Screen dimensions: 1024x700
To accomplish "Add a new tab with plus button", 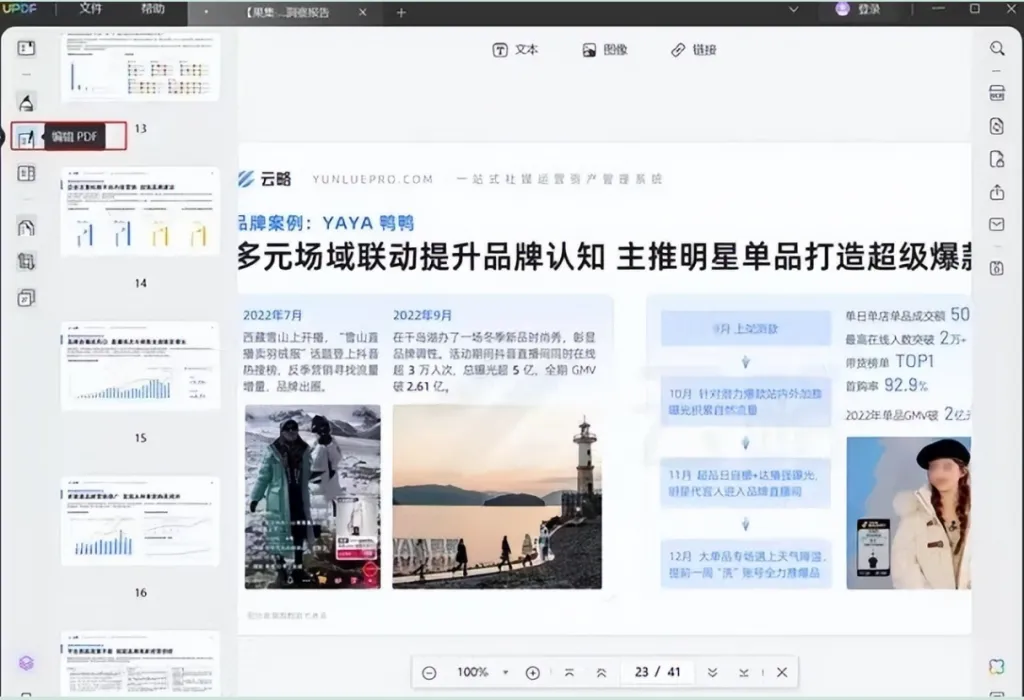I will (401, 12).
